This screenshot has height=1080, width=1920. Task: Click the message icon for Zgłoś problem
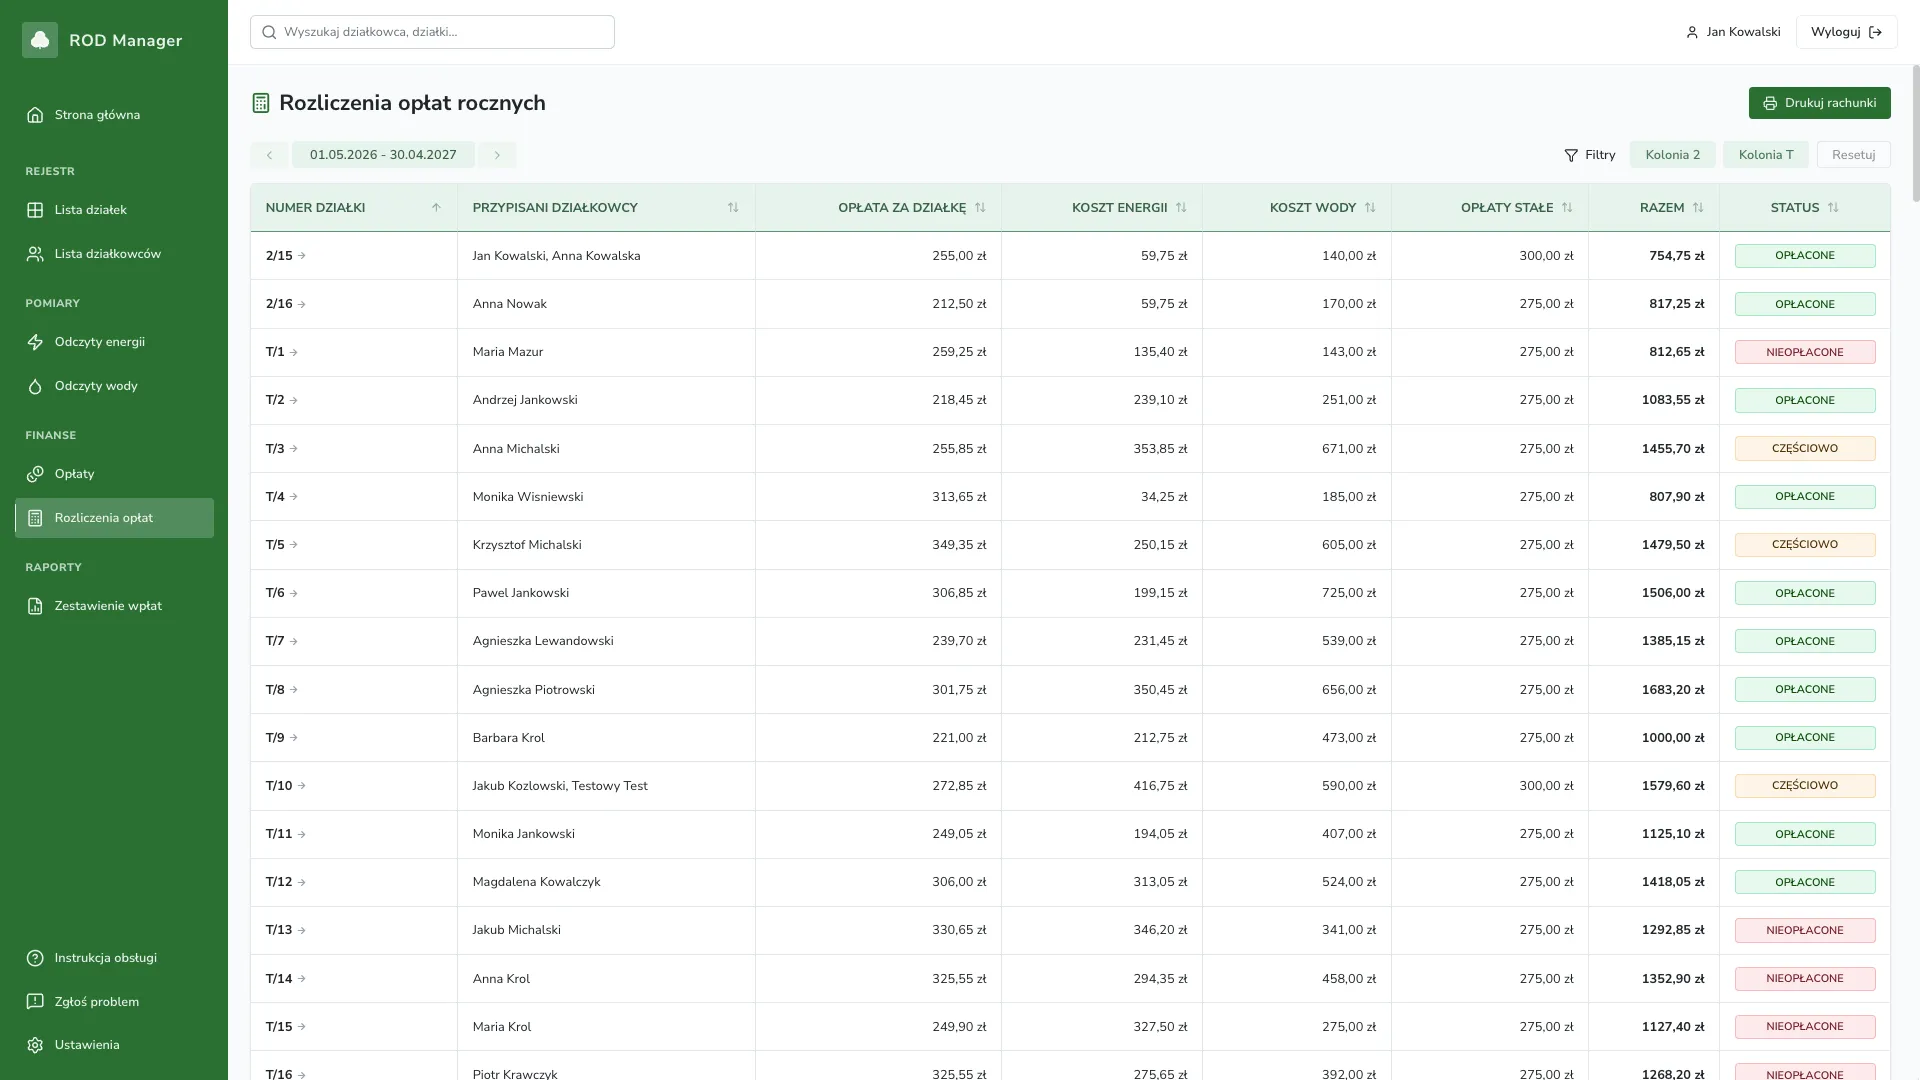click(x=35, y=1002)
